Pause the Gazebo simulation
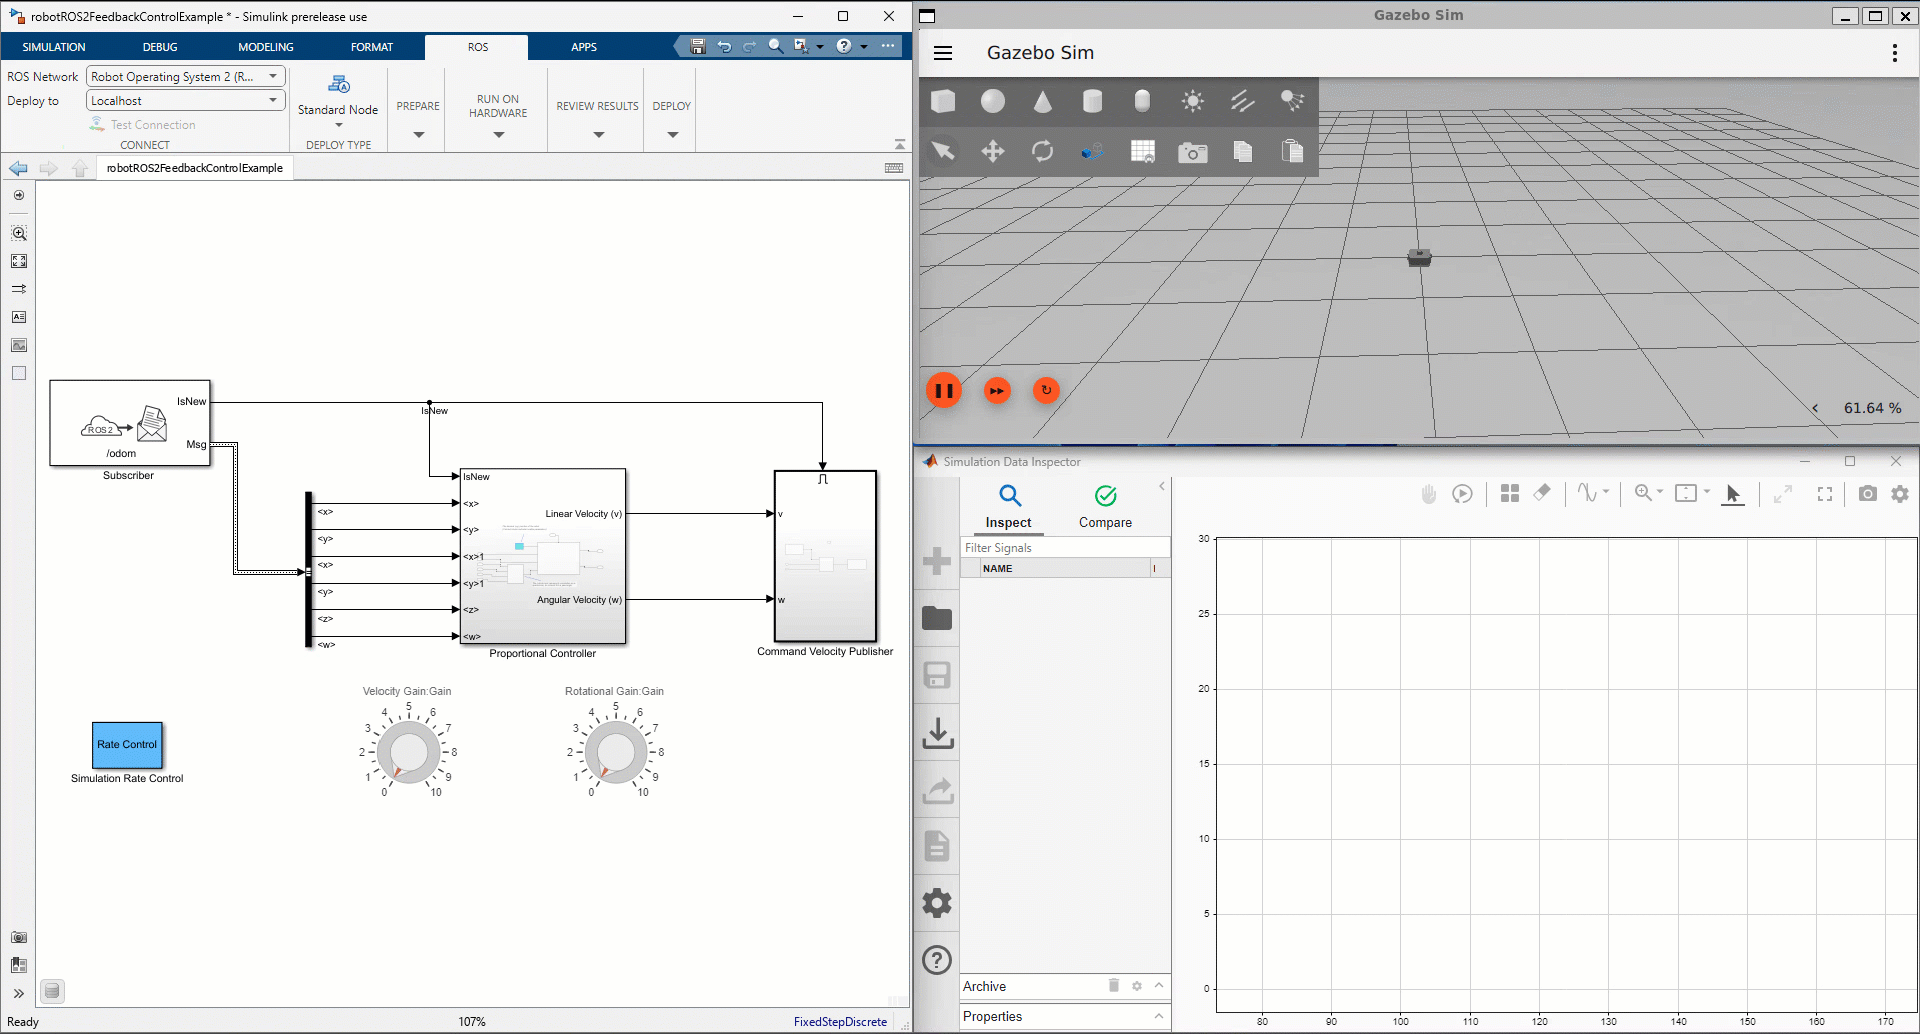Viewport: 1920px width, 1034px height. coord(944,391)
